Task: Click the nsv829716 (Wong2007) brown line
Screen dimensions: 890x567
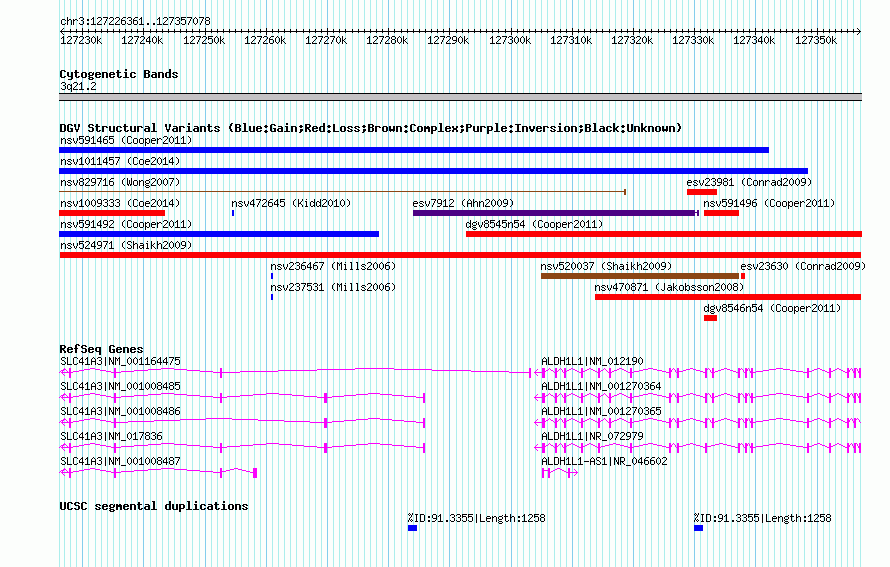Action: (x=342, y=192)
